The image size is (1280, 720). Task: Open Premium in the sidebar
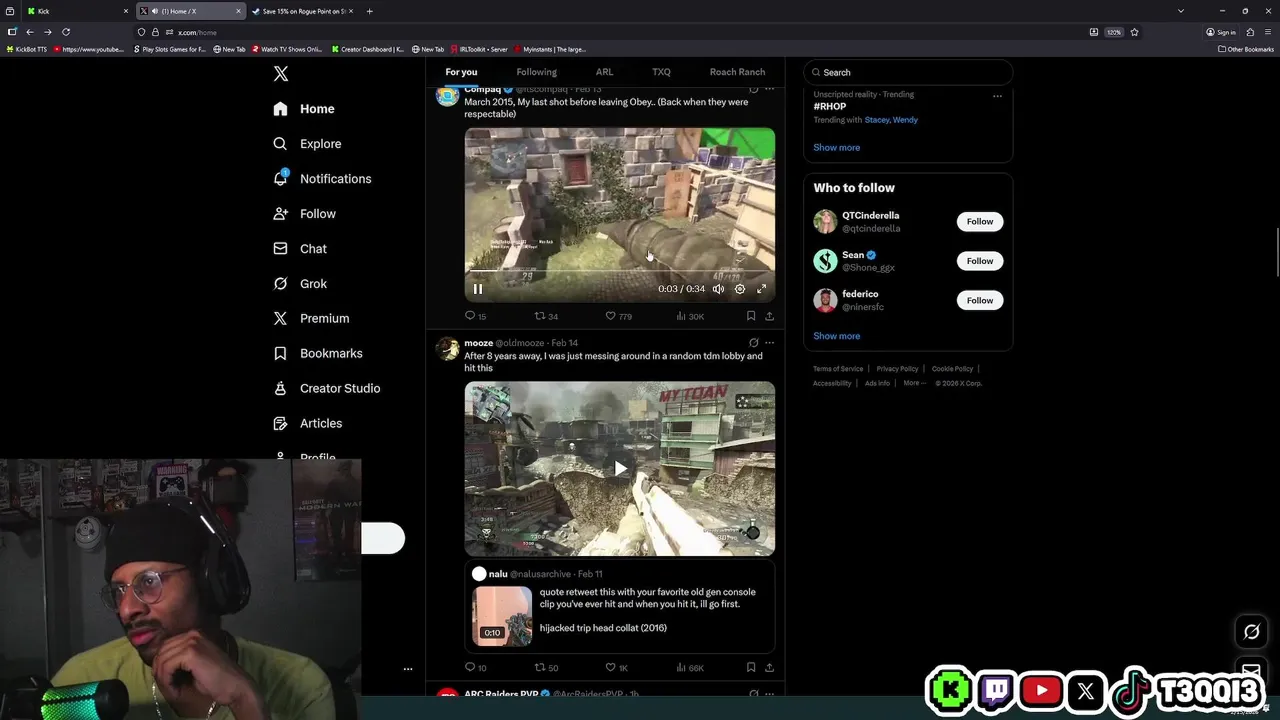[x=311, y=319]
